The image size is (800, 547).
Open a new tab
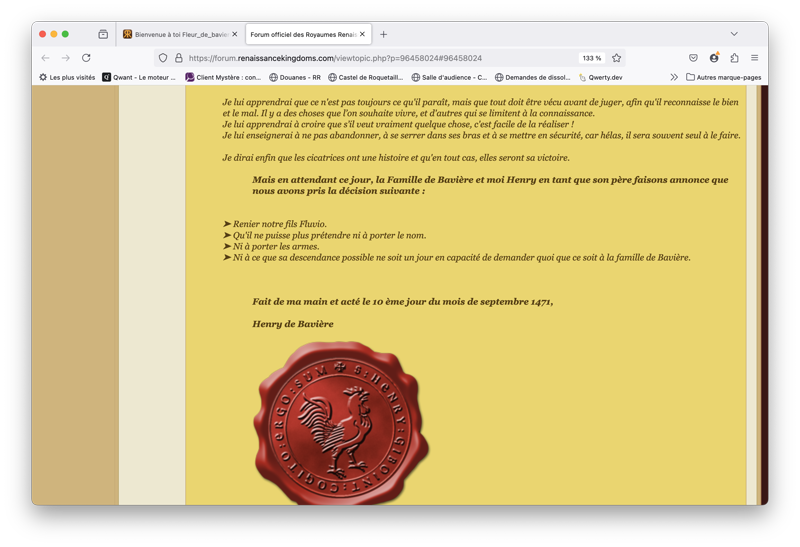[384, 34]
